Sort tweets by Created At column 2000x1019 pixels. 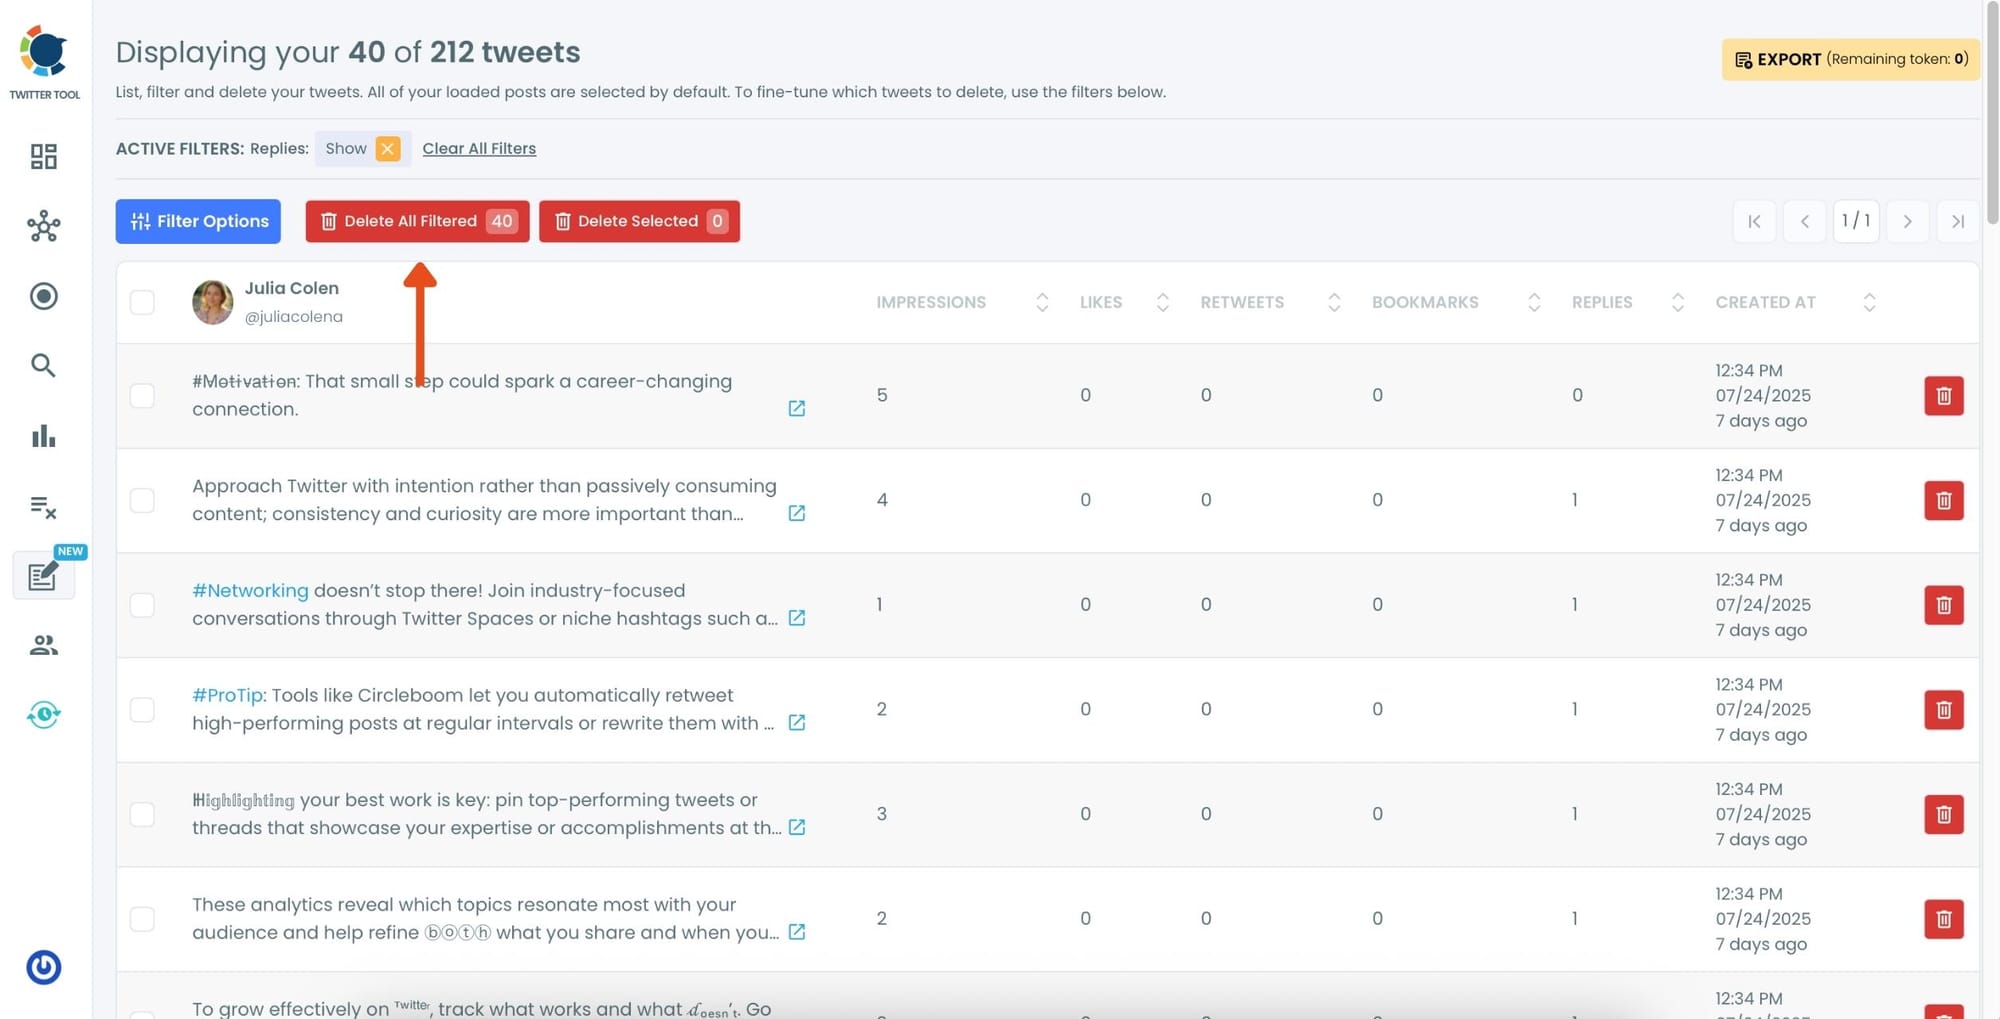point(1869,302)
